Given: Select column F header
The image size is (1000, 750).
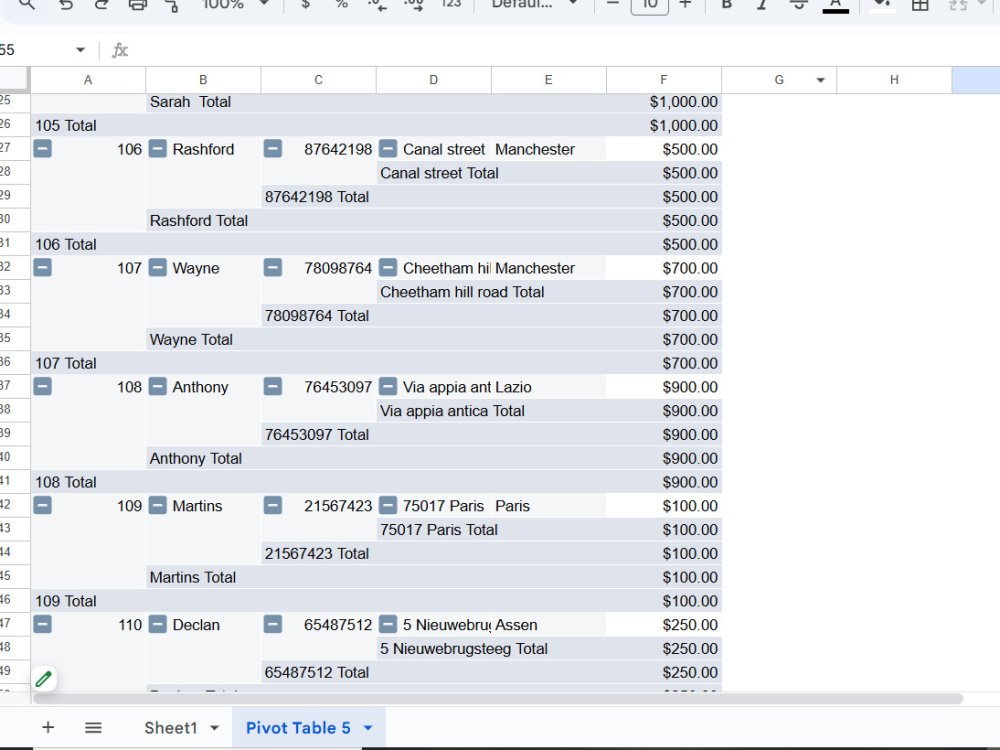Looking at the screenshot, I should point(664,80).
